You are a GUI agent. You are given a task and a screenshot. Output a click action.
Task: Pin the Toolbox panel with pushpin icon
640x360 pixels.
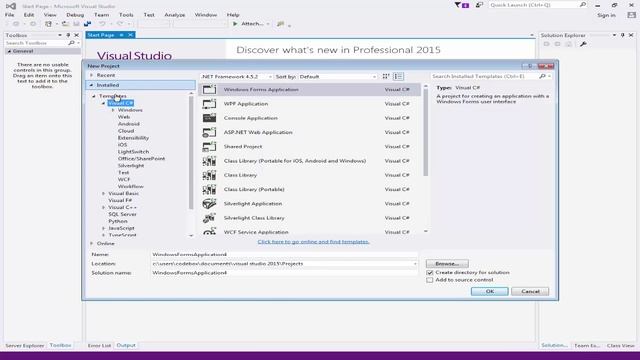(68, 35)
